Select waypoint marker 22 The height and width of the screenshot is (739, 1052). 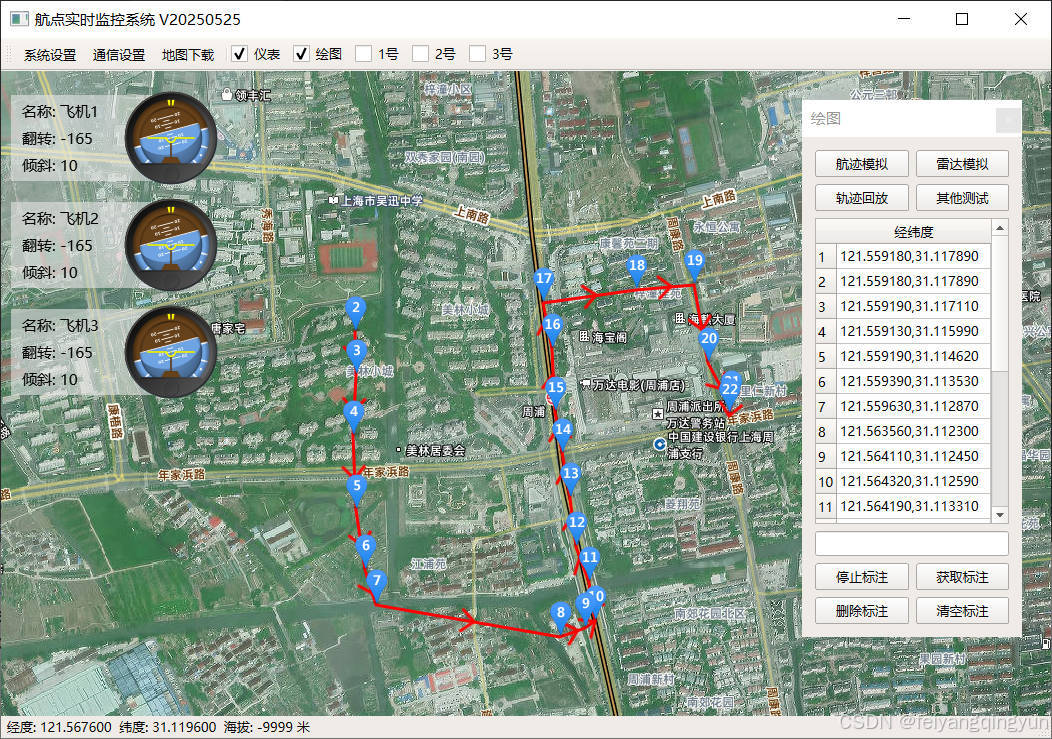tap(729, 393)
